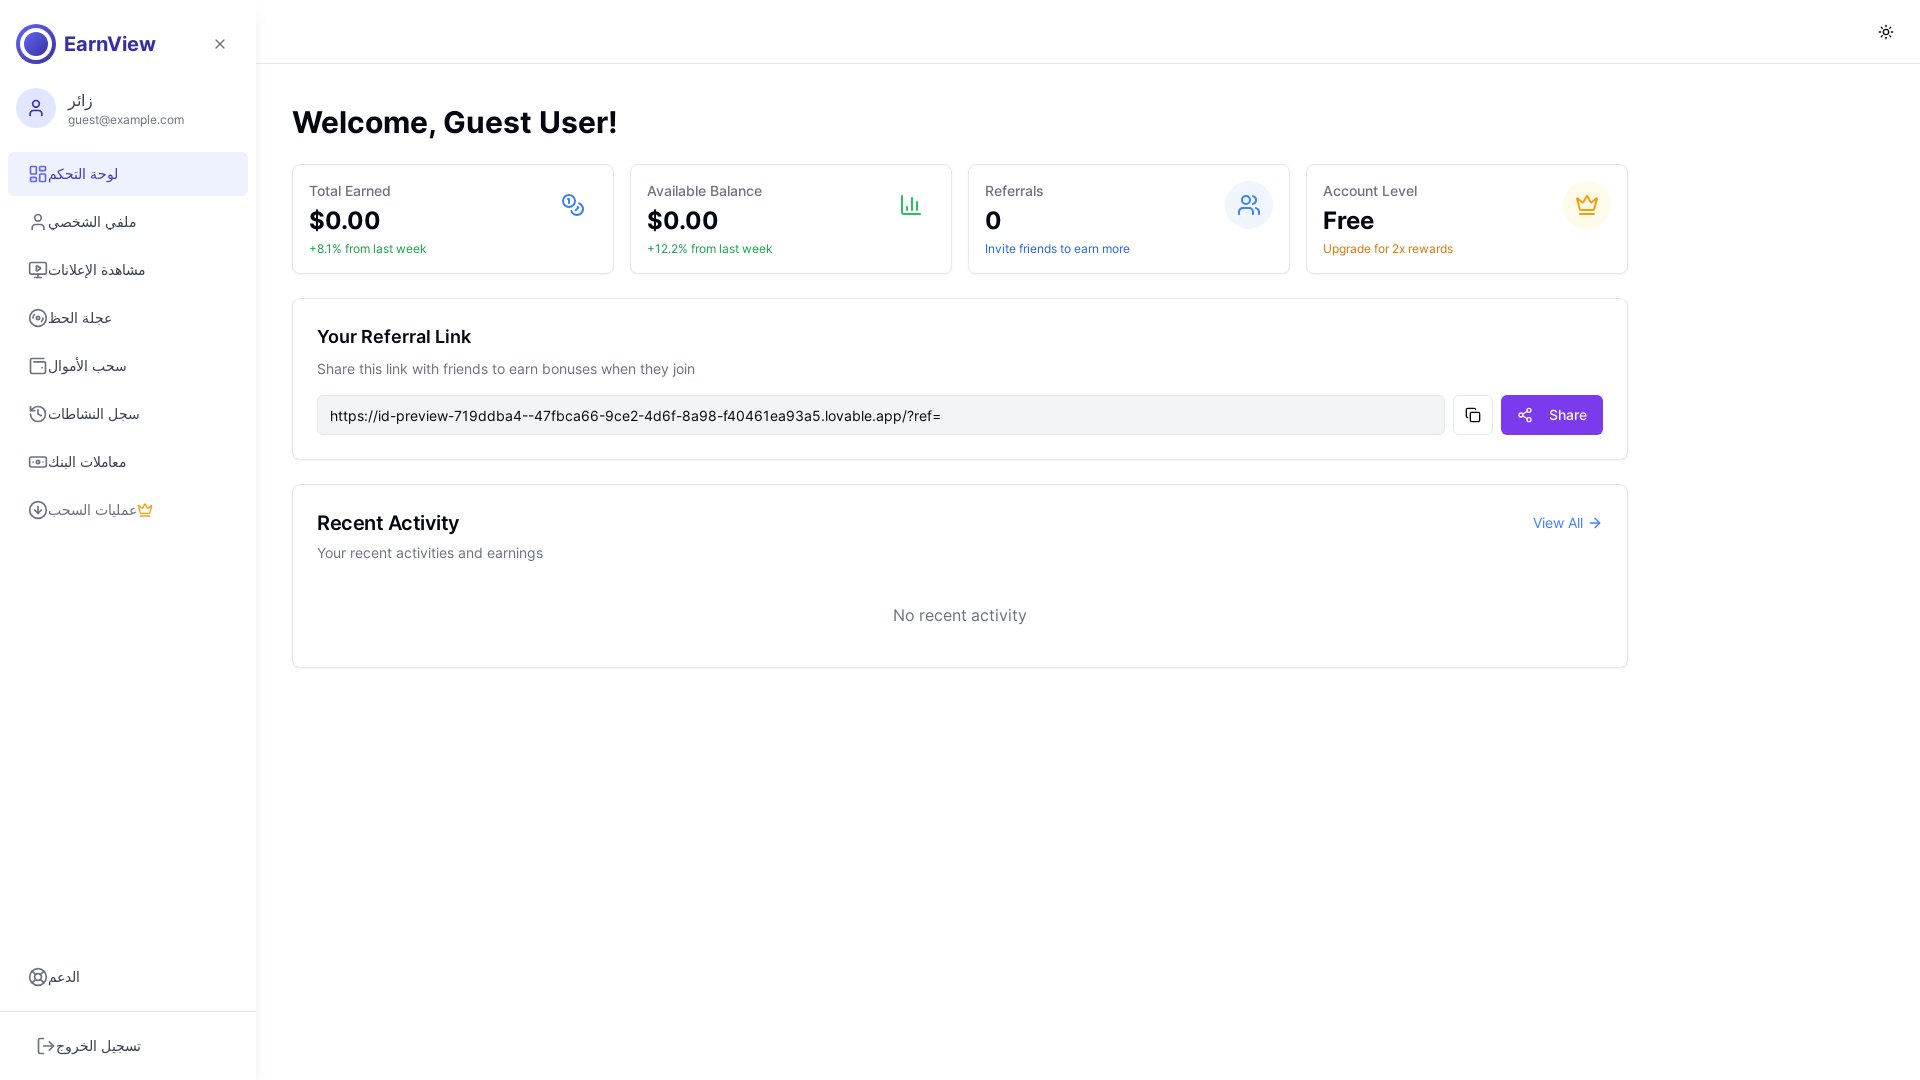Click the crown premium badge beside عمليات السحب
The width and height of the screenshot is (1920, 1080).
click(145, 510)
